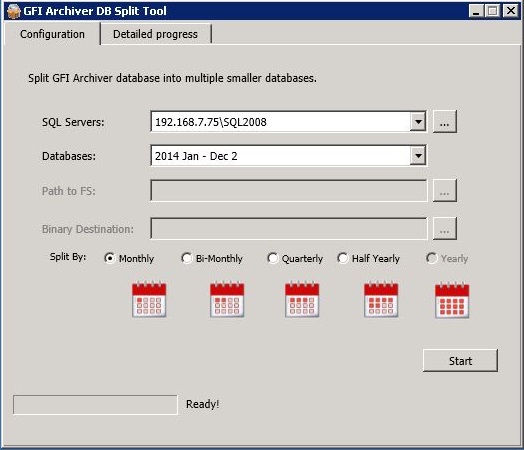Click the Yearly calendar icon
This screenshot has height=450, width=524.
tap(452, 300)
